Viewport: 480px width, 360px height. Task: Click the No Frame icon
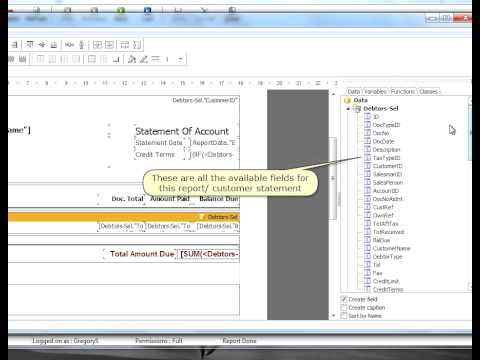[x=104, y=59]
